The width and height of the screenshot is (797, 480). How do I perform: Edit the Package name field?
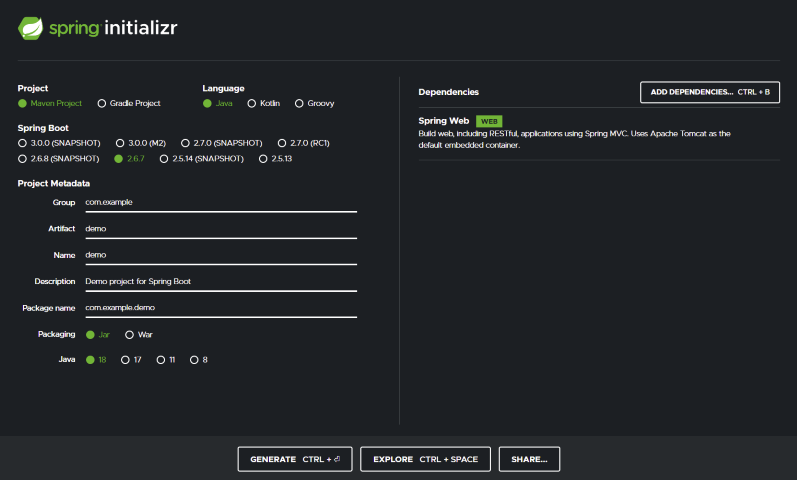coord(220,308)
